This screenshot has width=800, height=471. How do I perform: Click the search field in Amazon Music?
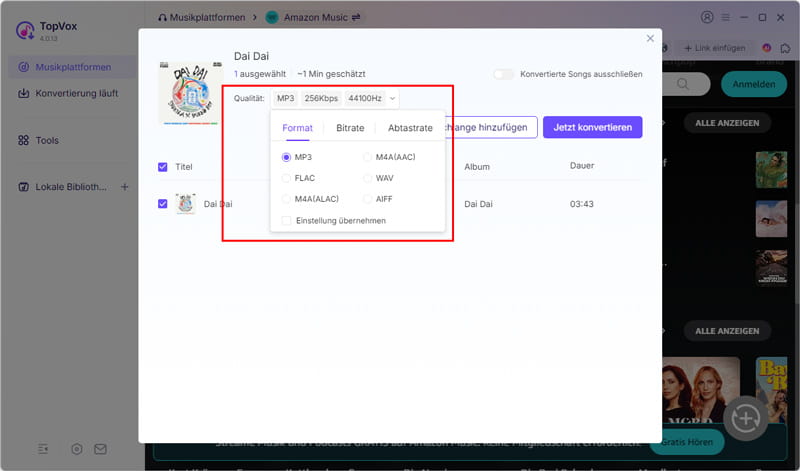(x=686, y=84)
